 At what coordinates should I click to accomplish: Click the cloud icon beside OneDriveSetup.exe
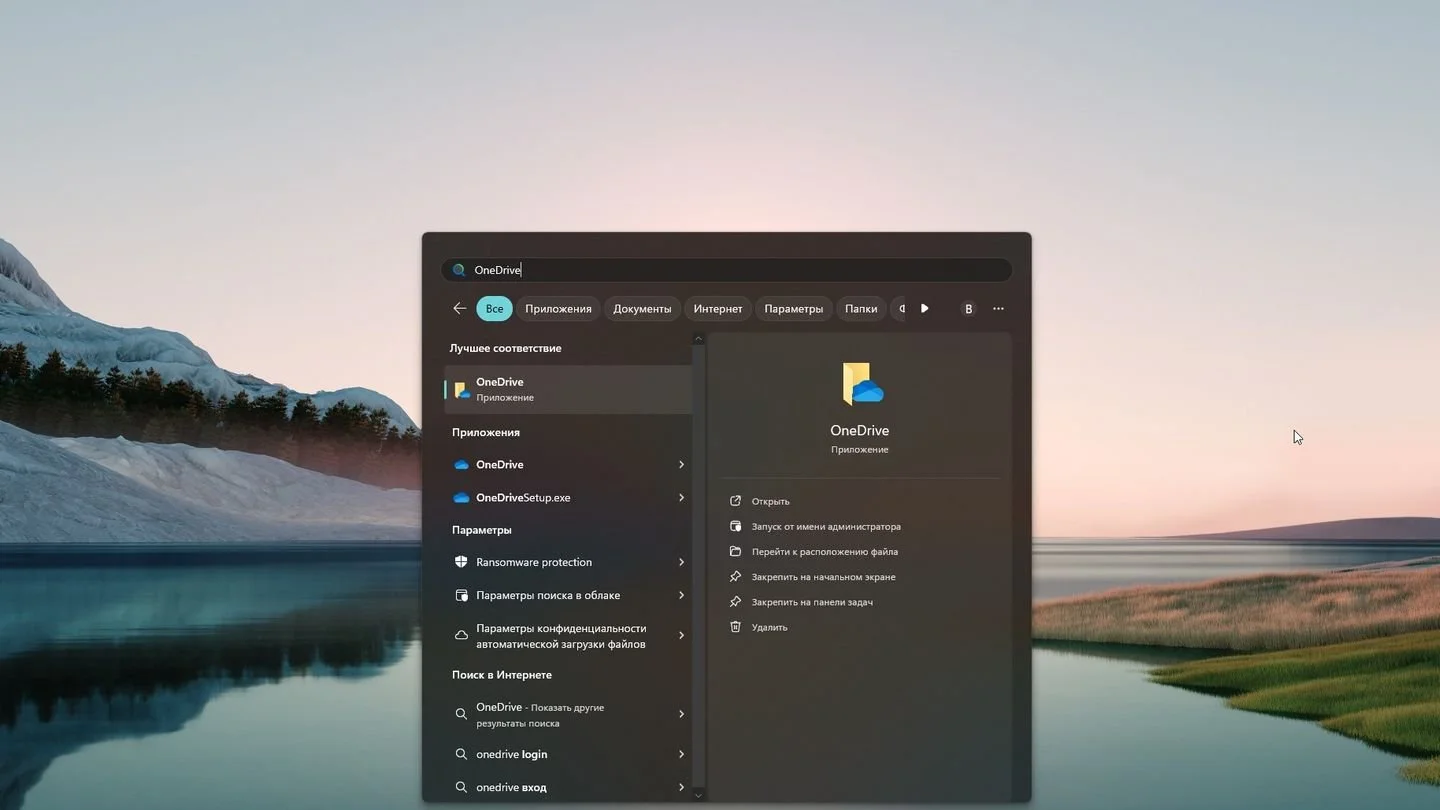tap(461, 498)
